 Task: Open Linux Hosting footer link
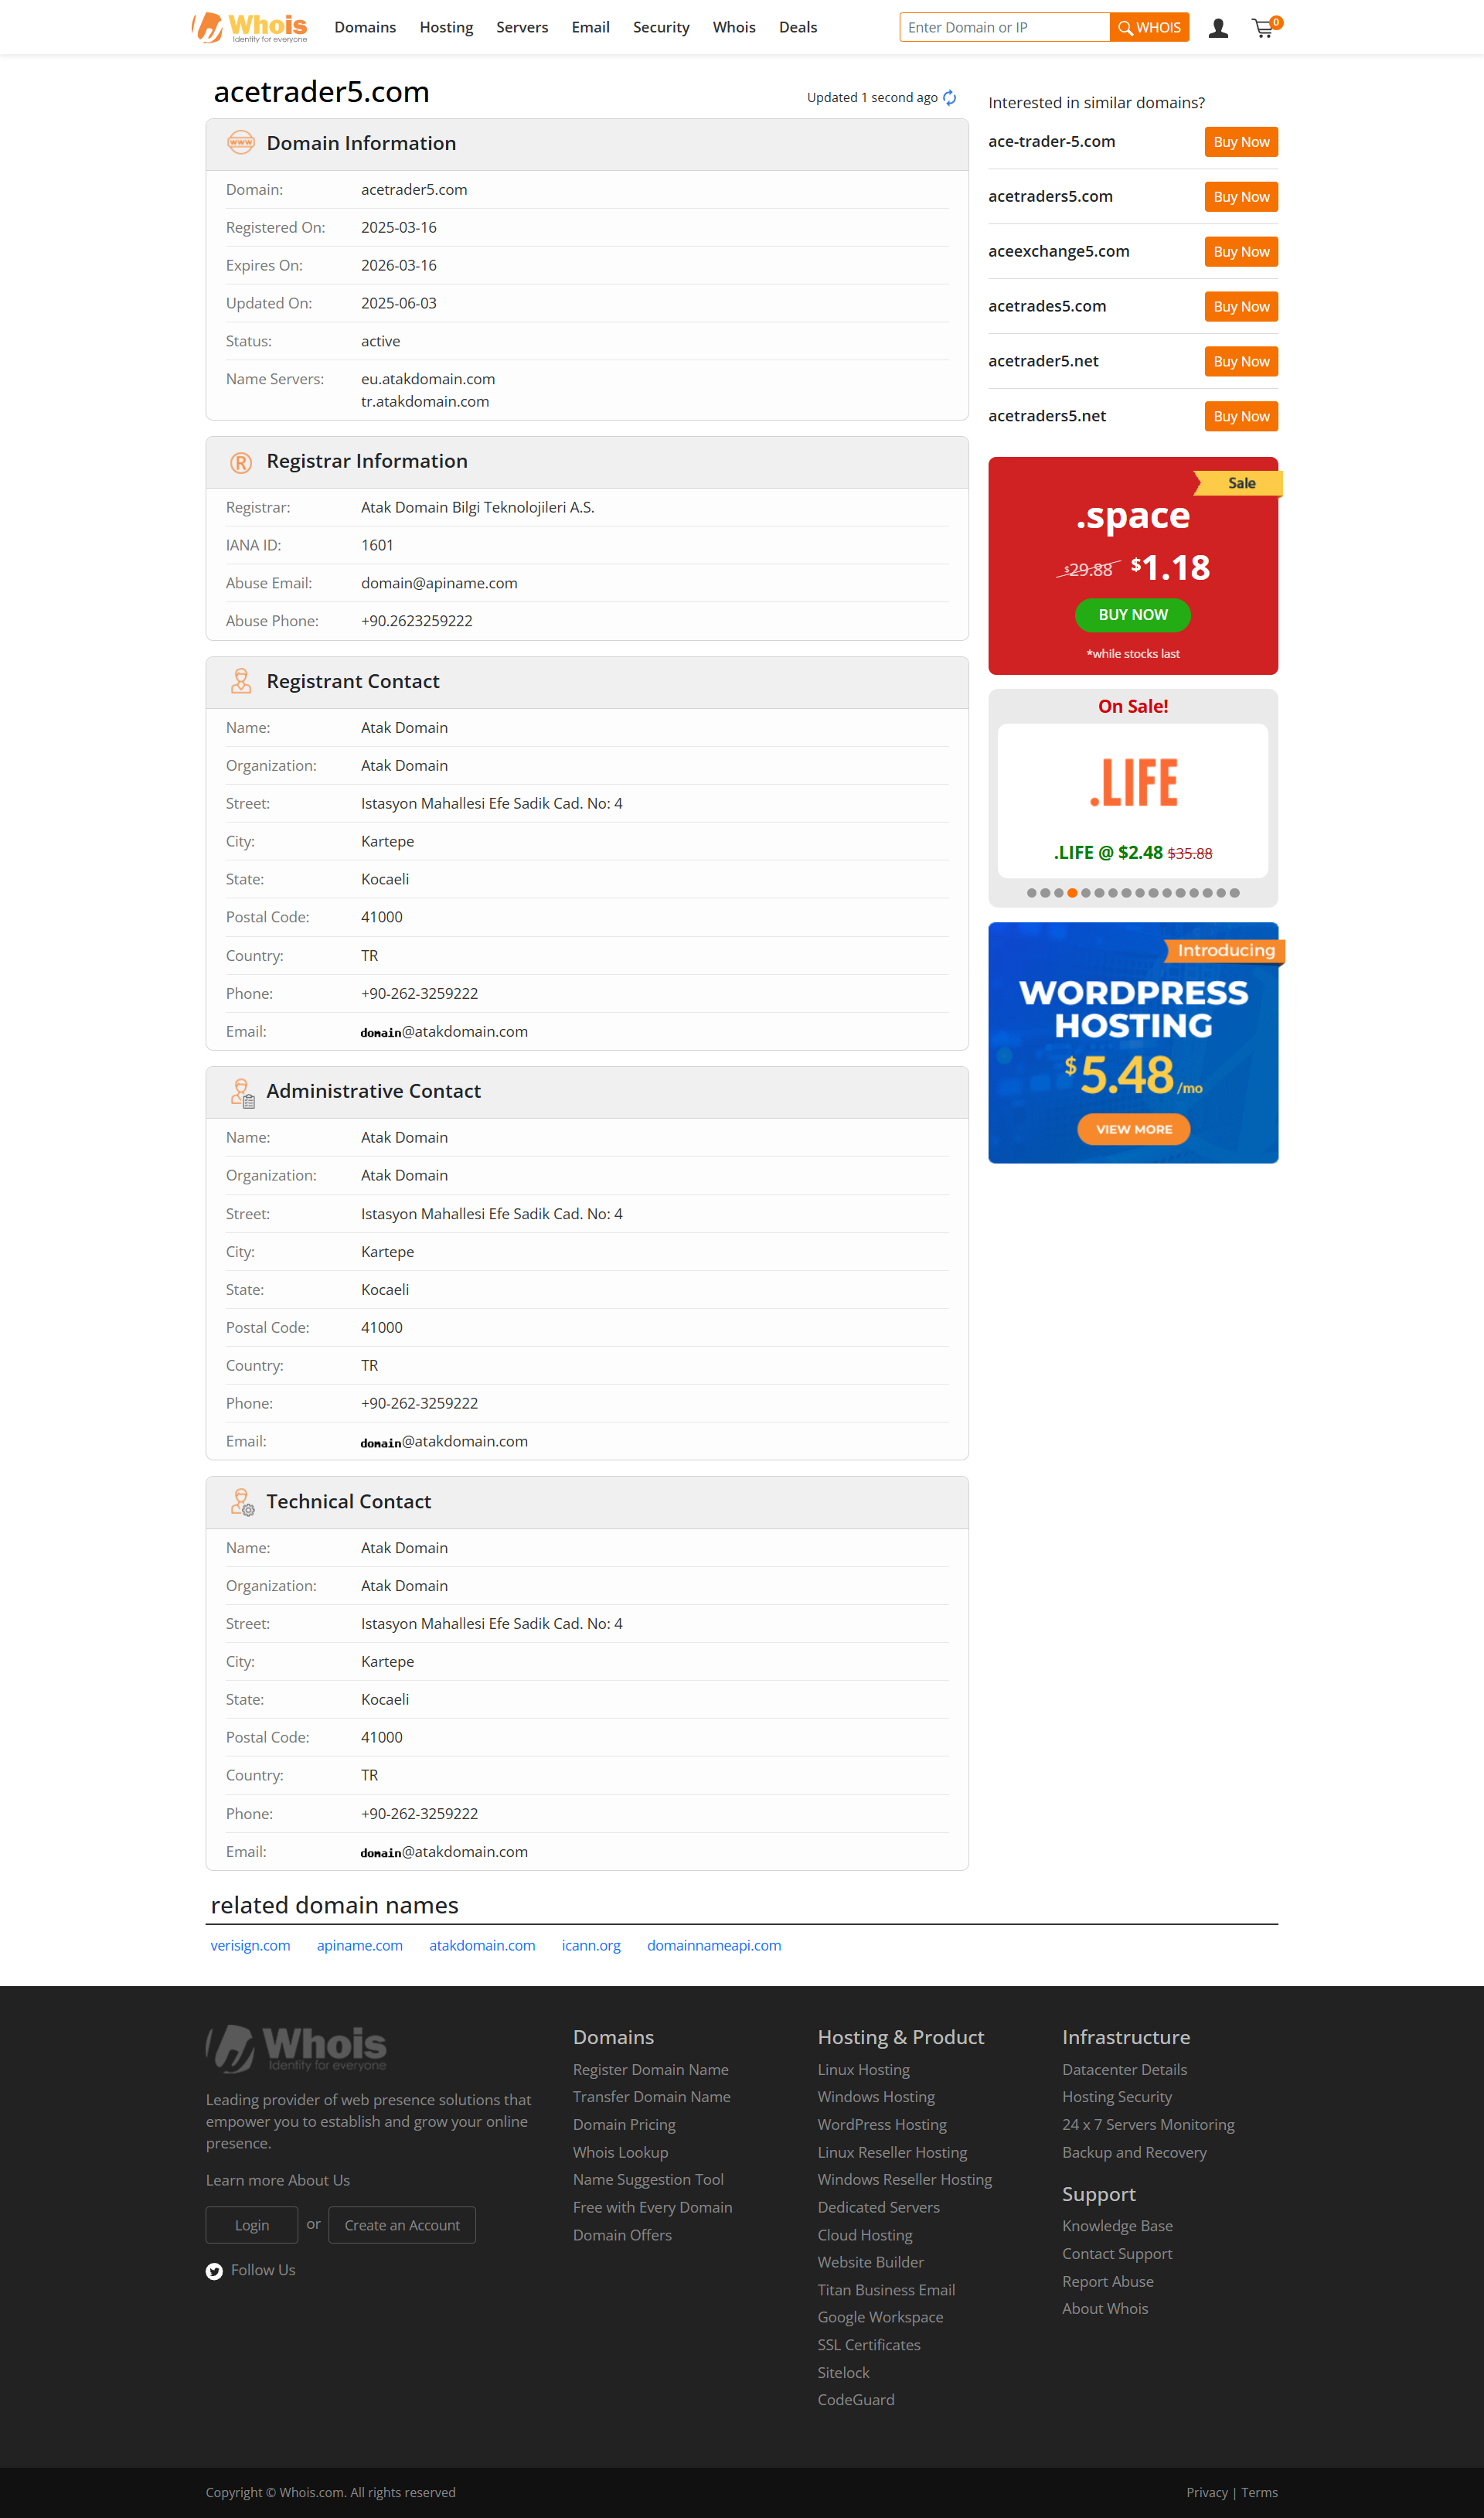864,2069
